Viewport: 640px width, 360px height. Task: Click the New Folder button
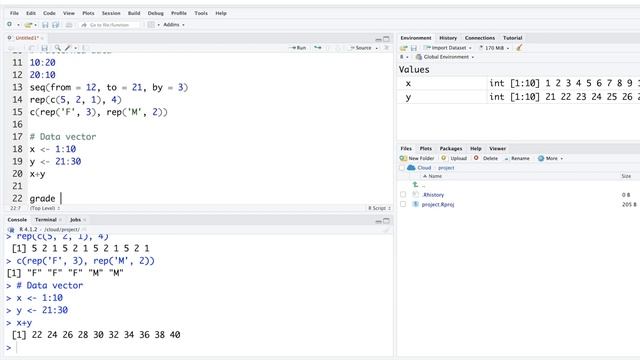click(417, 158)
